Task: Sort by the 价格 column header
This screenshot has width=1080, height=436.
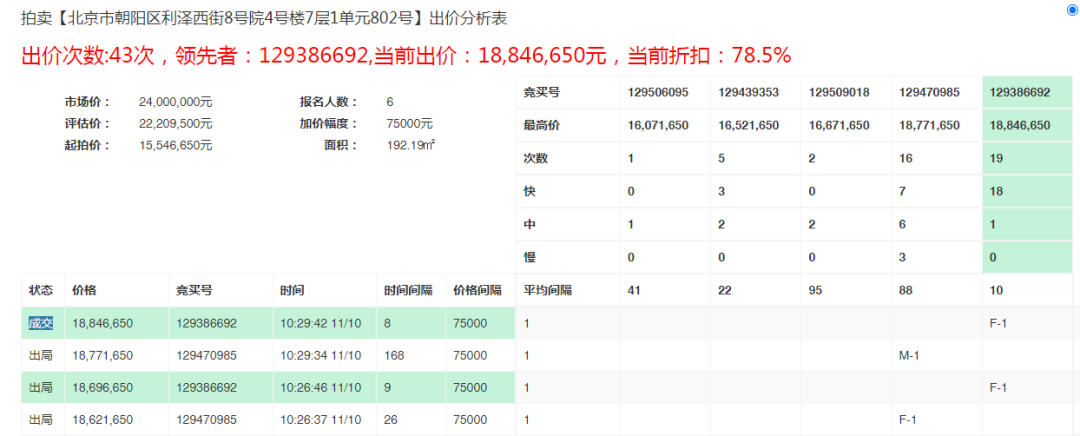Action: coord(84,290)
